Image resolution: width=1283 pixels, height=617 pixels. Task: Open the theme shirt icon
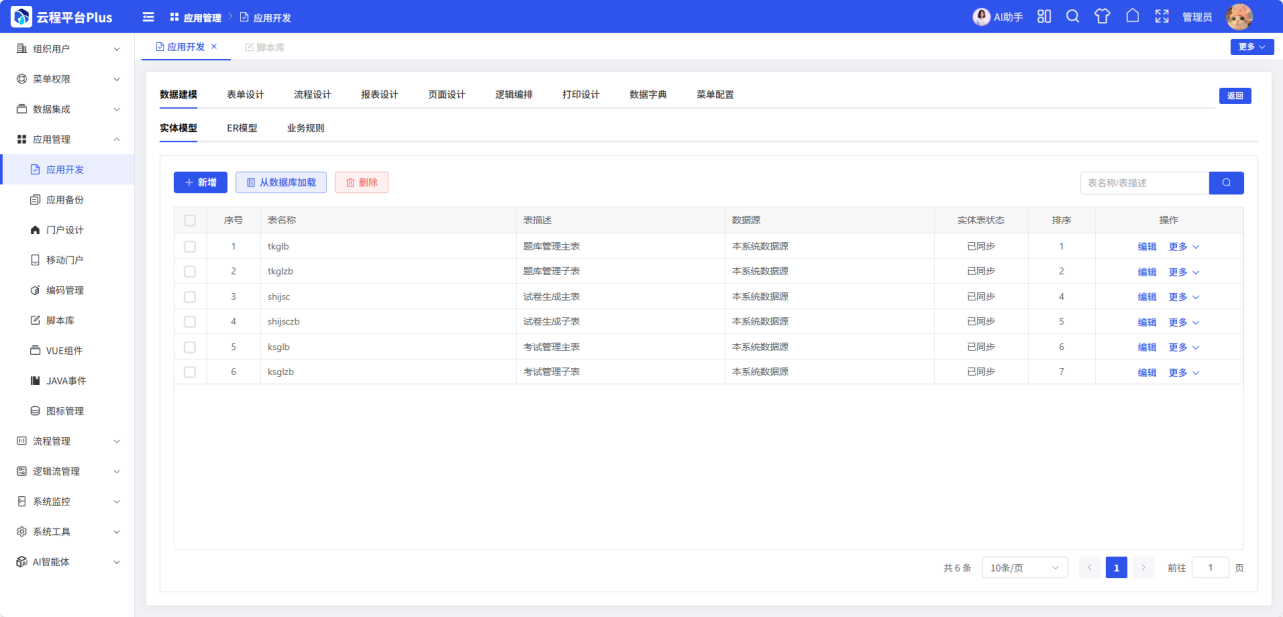[x=1102, y=17]
